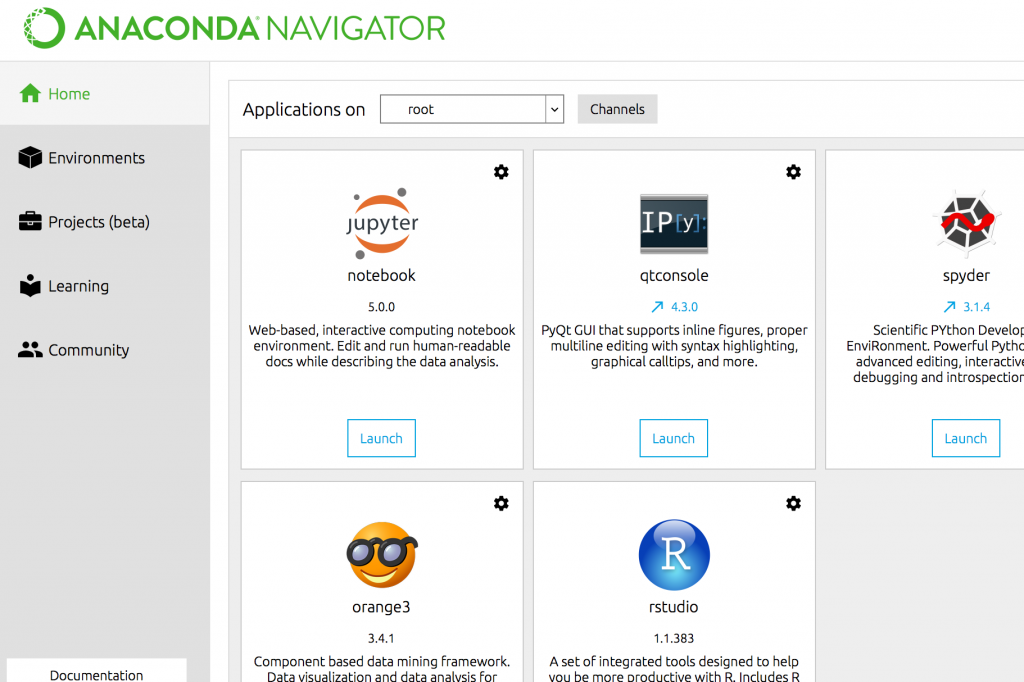Click the Projects briefcase icon
The height and width of the screenshot is (682, 1024).
click(x=30, y=221)
